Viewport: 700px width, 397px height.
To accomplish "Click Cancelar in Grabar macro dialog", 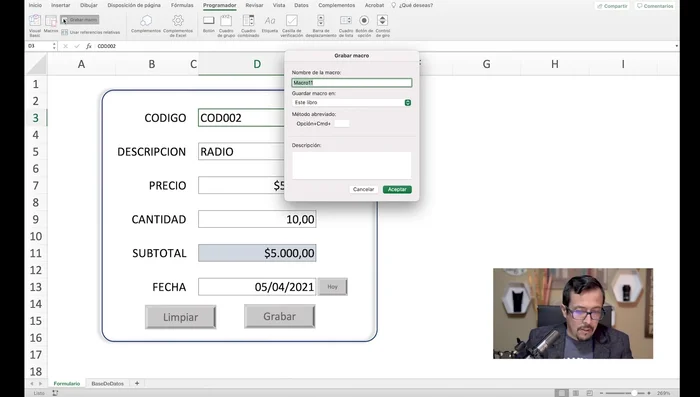I will [363, 189].
